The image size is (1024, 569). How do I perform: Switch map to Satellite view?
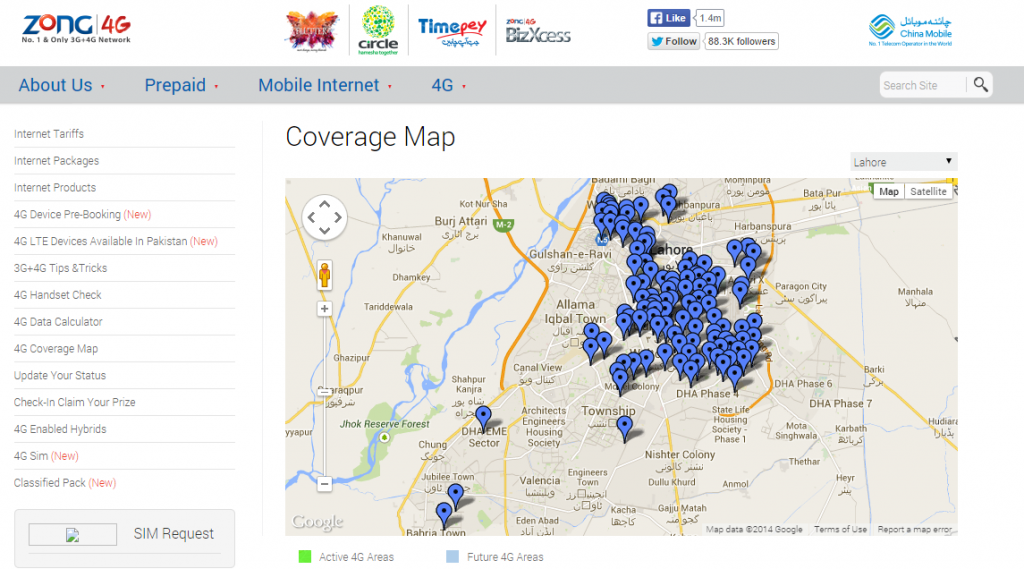pos(928,191)
